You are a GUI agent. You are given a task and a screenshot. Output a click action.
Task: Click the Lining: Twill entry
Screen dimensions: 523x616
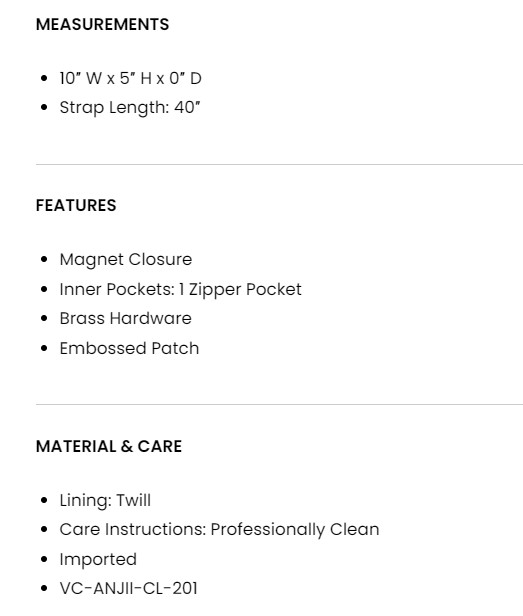pyautogui.click(x=105, y=500)
